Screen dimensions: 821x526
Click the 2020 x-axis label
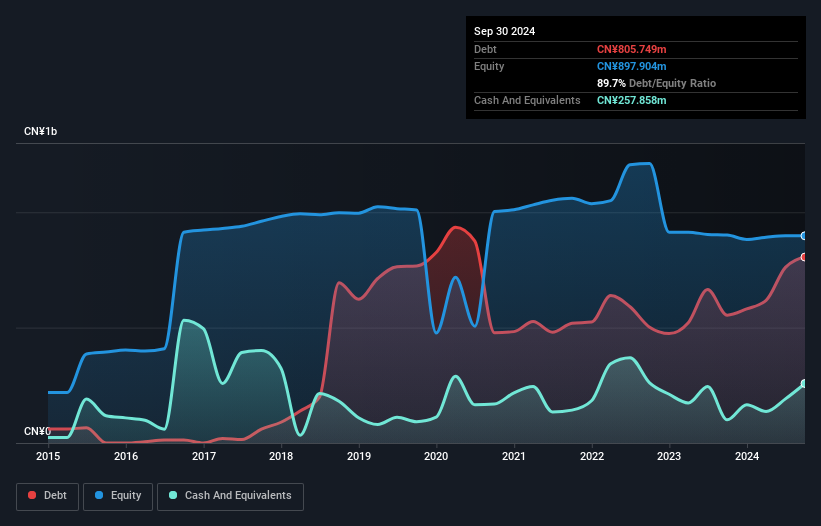[436, 456]
